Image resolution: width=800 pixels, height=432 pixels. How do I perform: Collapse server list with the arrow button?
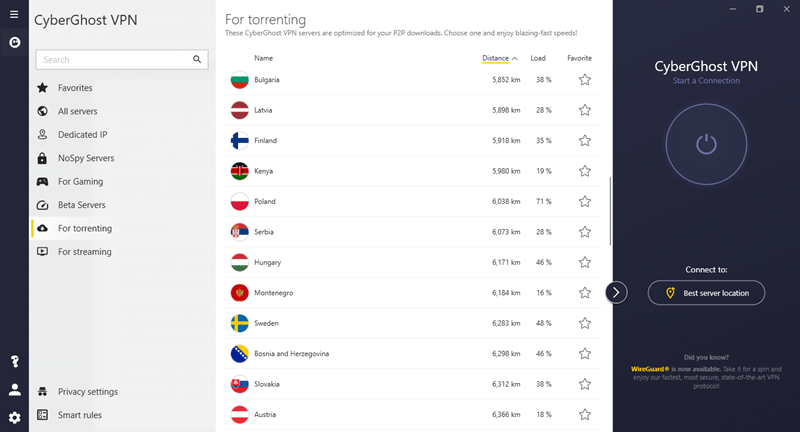click(616, 292)
